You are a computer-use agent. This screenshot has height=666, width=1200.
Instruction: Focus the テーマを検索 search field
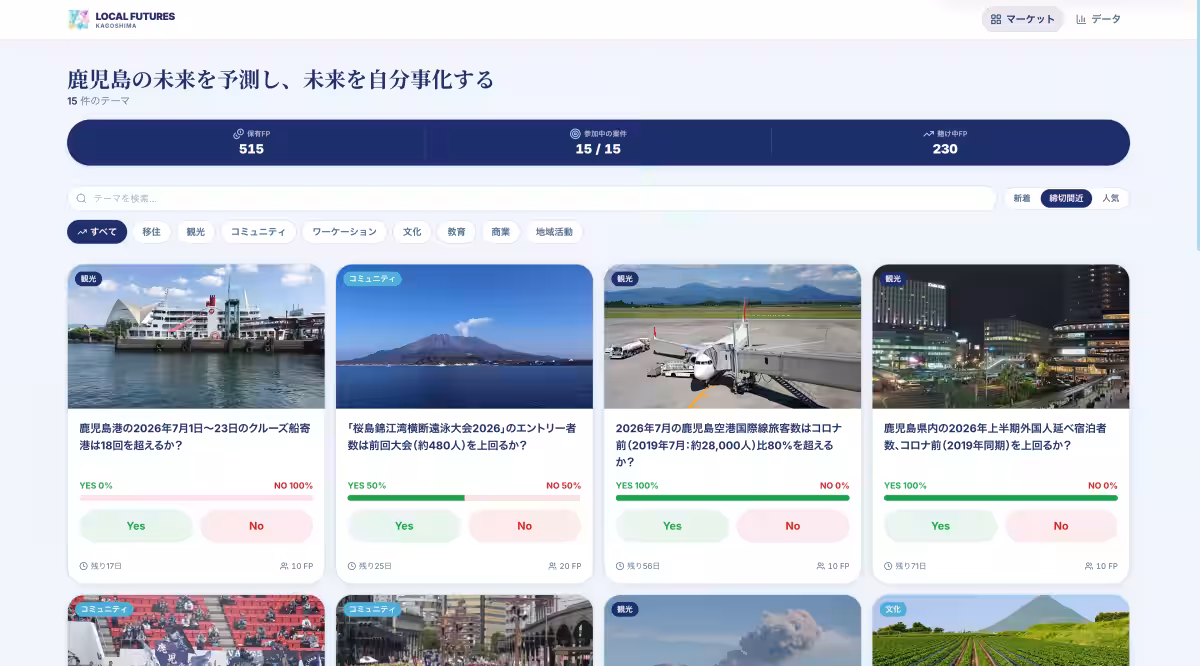(x=532, y=198)
